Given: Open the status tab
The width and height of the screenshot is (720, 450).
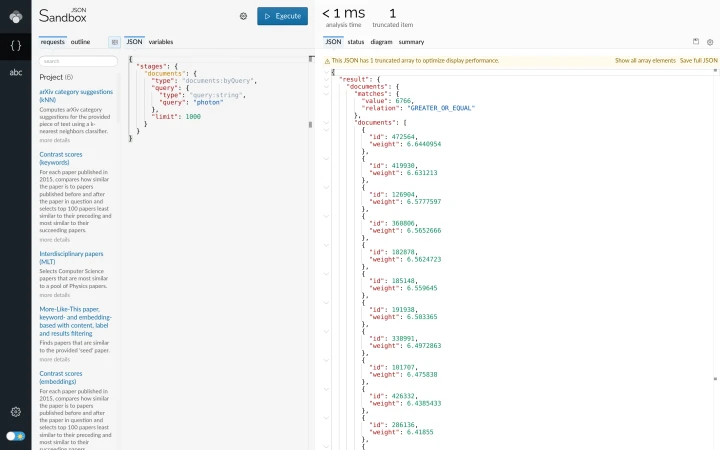Looking at the screenshot, I should 355,42.
